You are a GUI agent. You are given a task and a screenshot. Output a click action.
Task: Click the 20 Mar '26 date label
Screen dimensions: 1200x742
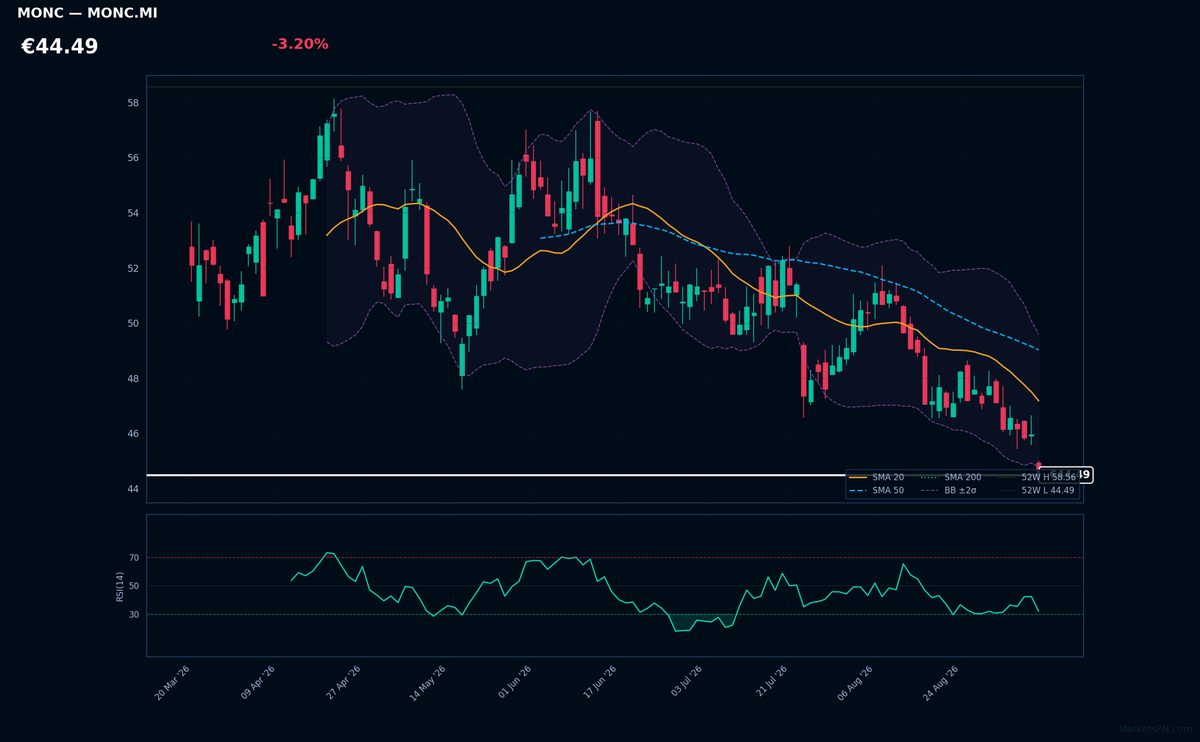coord(172,683)
